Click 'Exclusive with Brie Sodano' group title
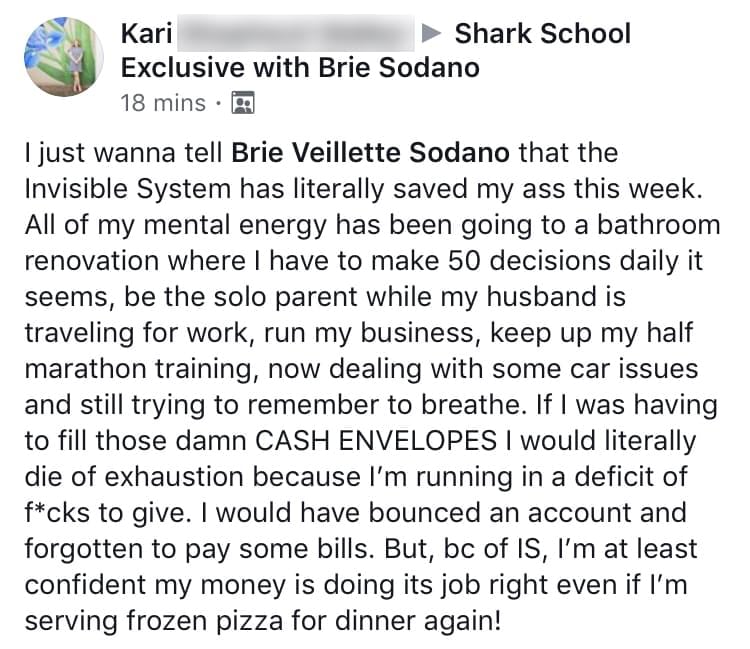Image resolution: width=750 pixels, height=649 pixels. pyautogui.click(x=300, y=68)
